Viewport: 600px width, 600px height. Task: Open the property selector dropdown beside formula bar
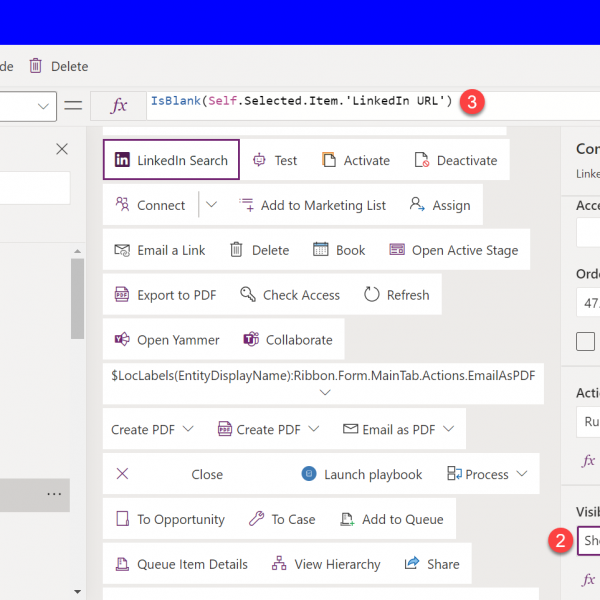coord(43,106)
